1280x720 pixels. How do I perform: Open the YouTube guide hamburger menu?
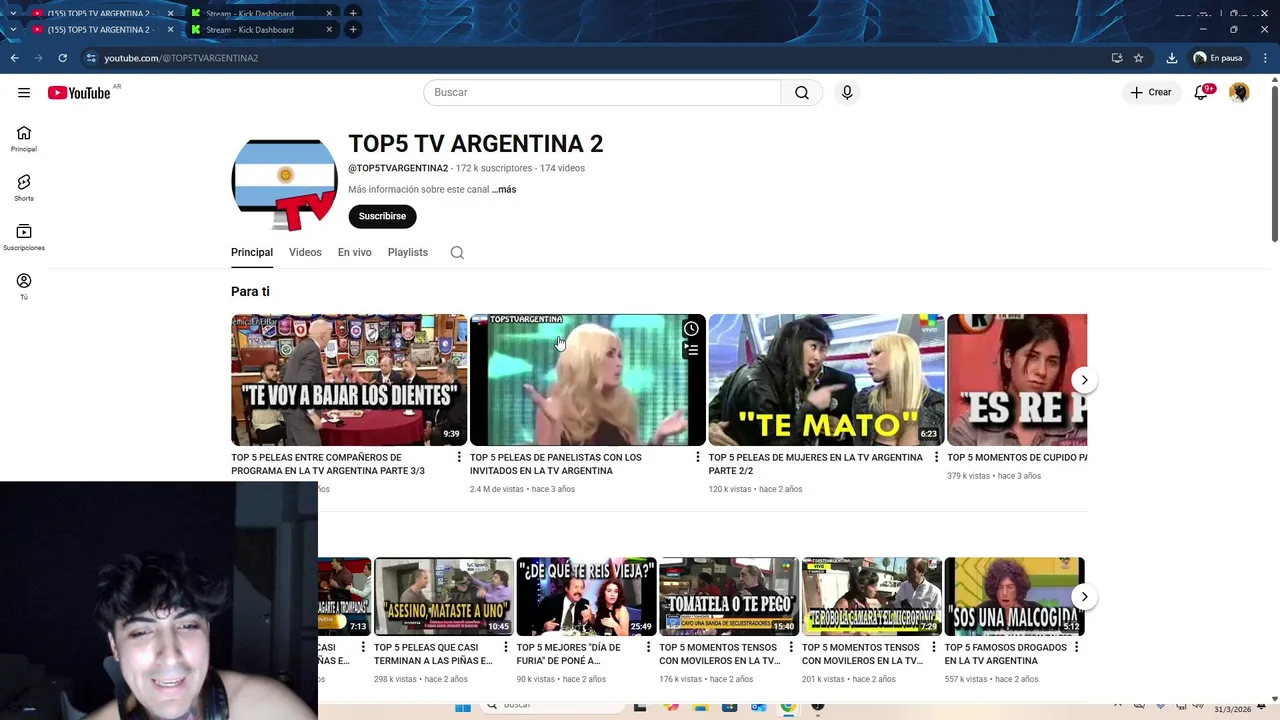[x=24, y=93]
